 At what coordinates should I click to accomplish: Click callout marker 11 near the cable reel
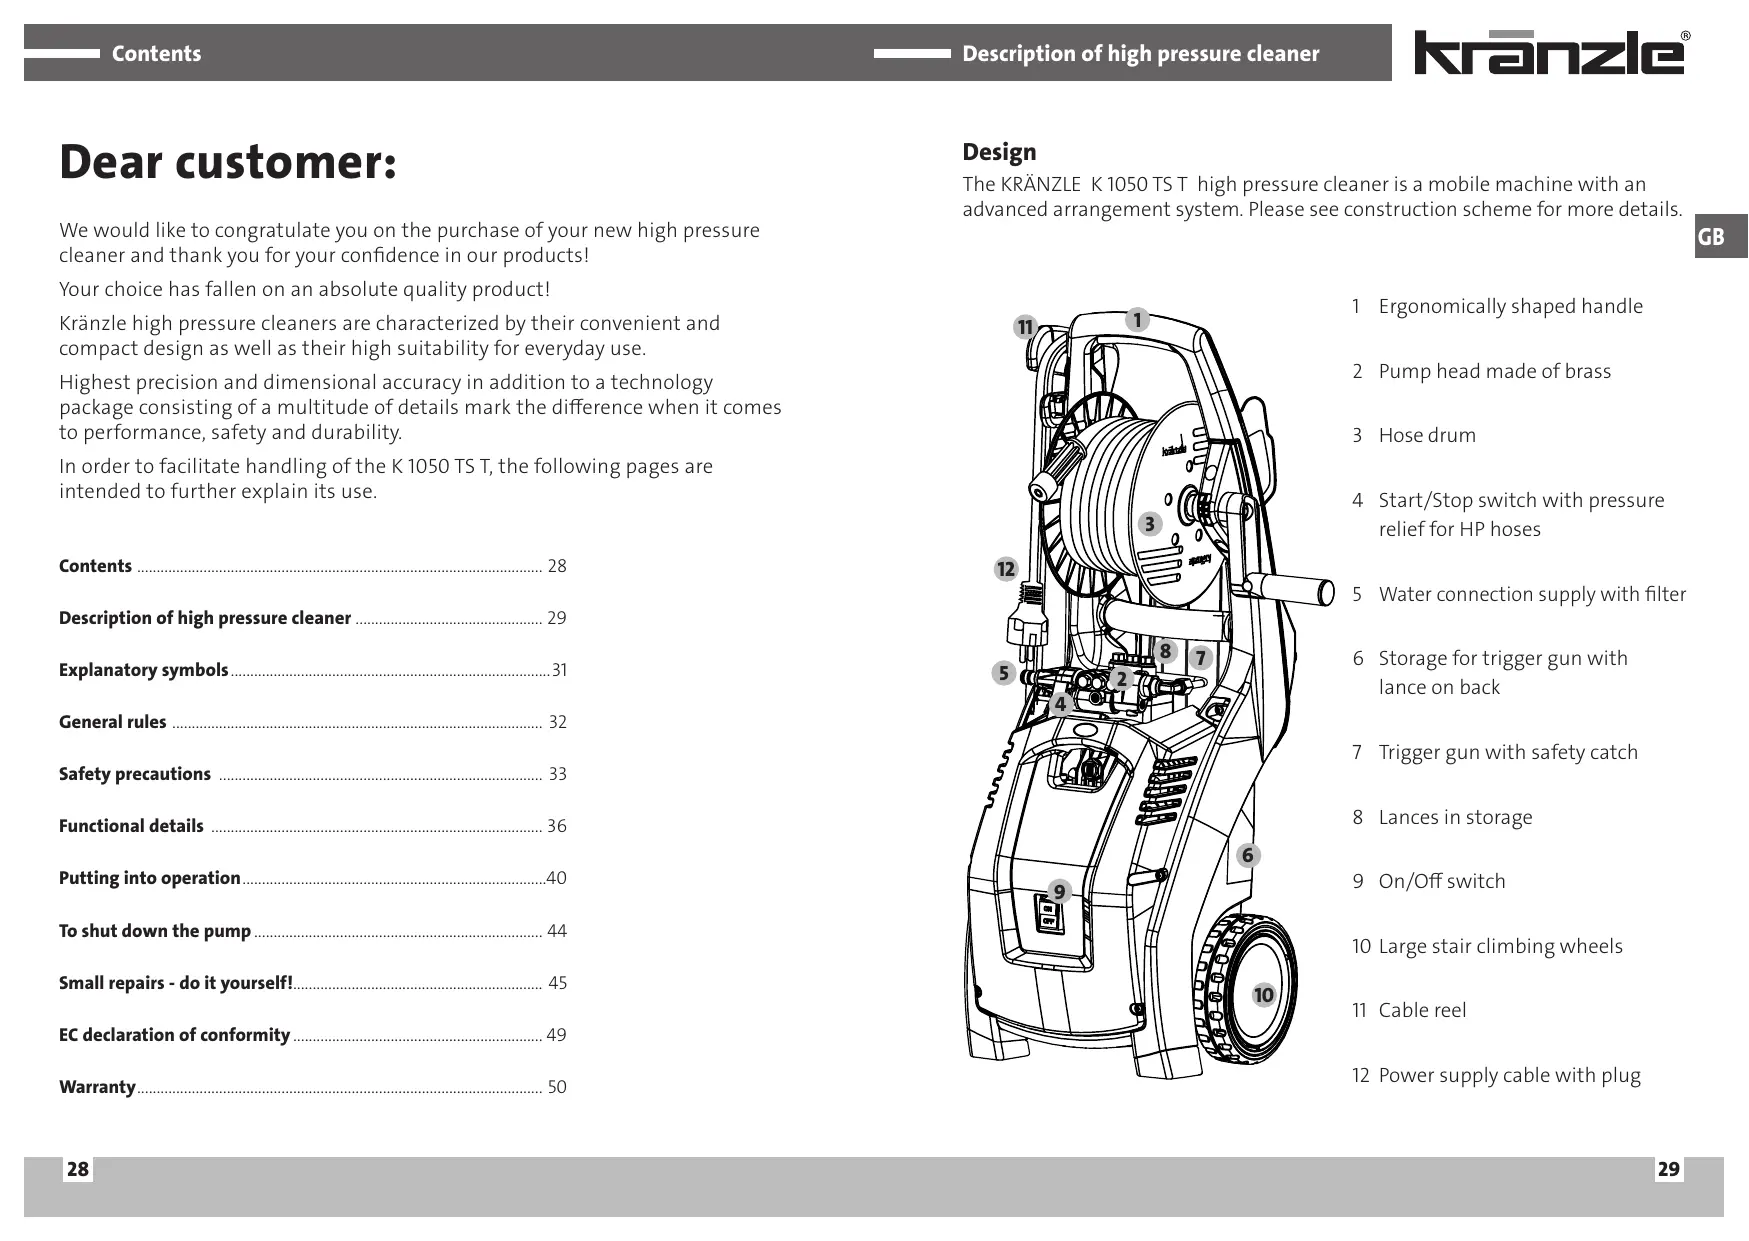(x=1025, y=327)
